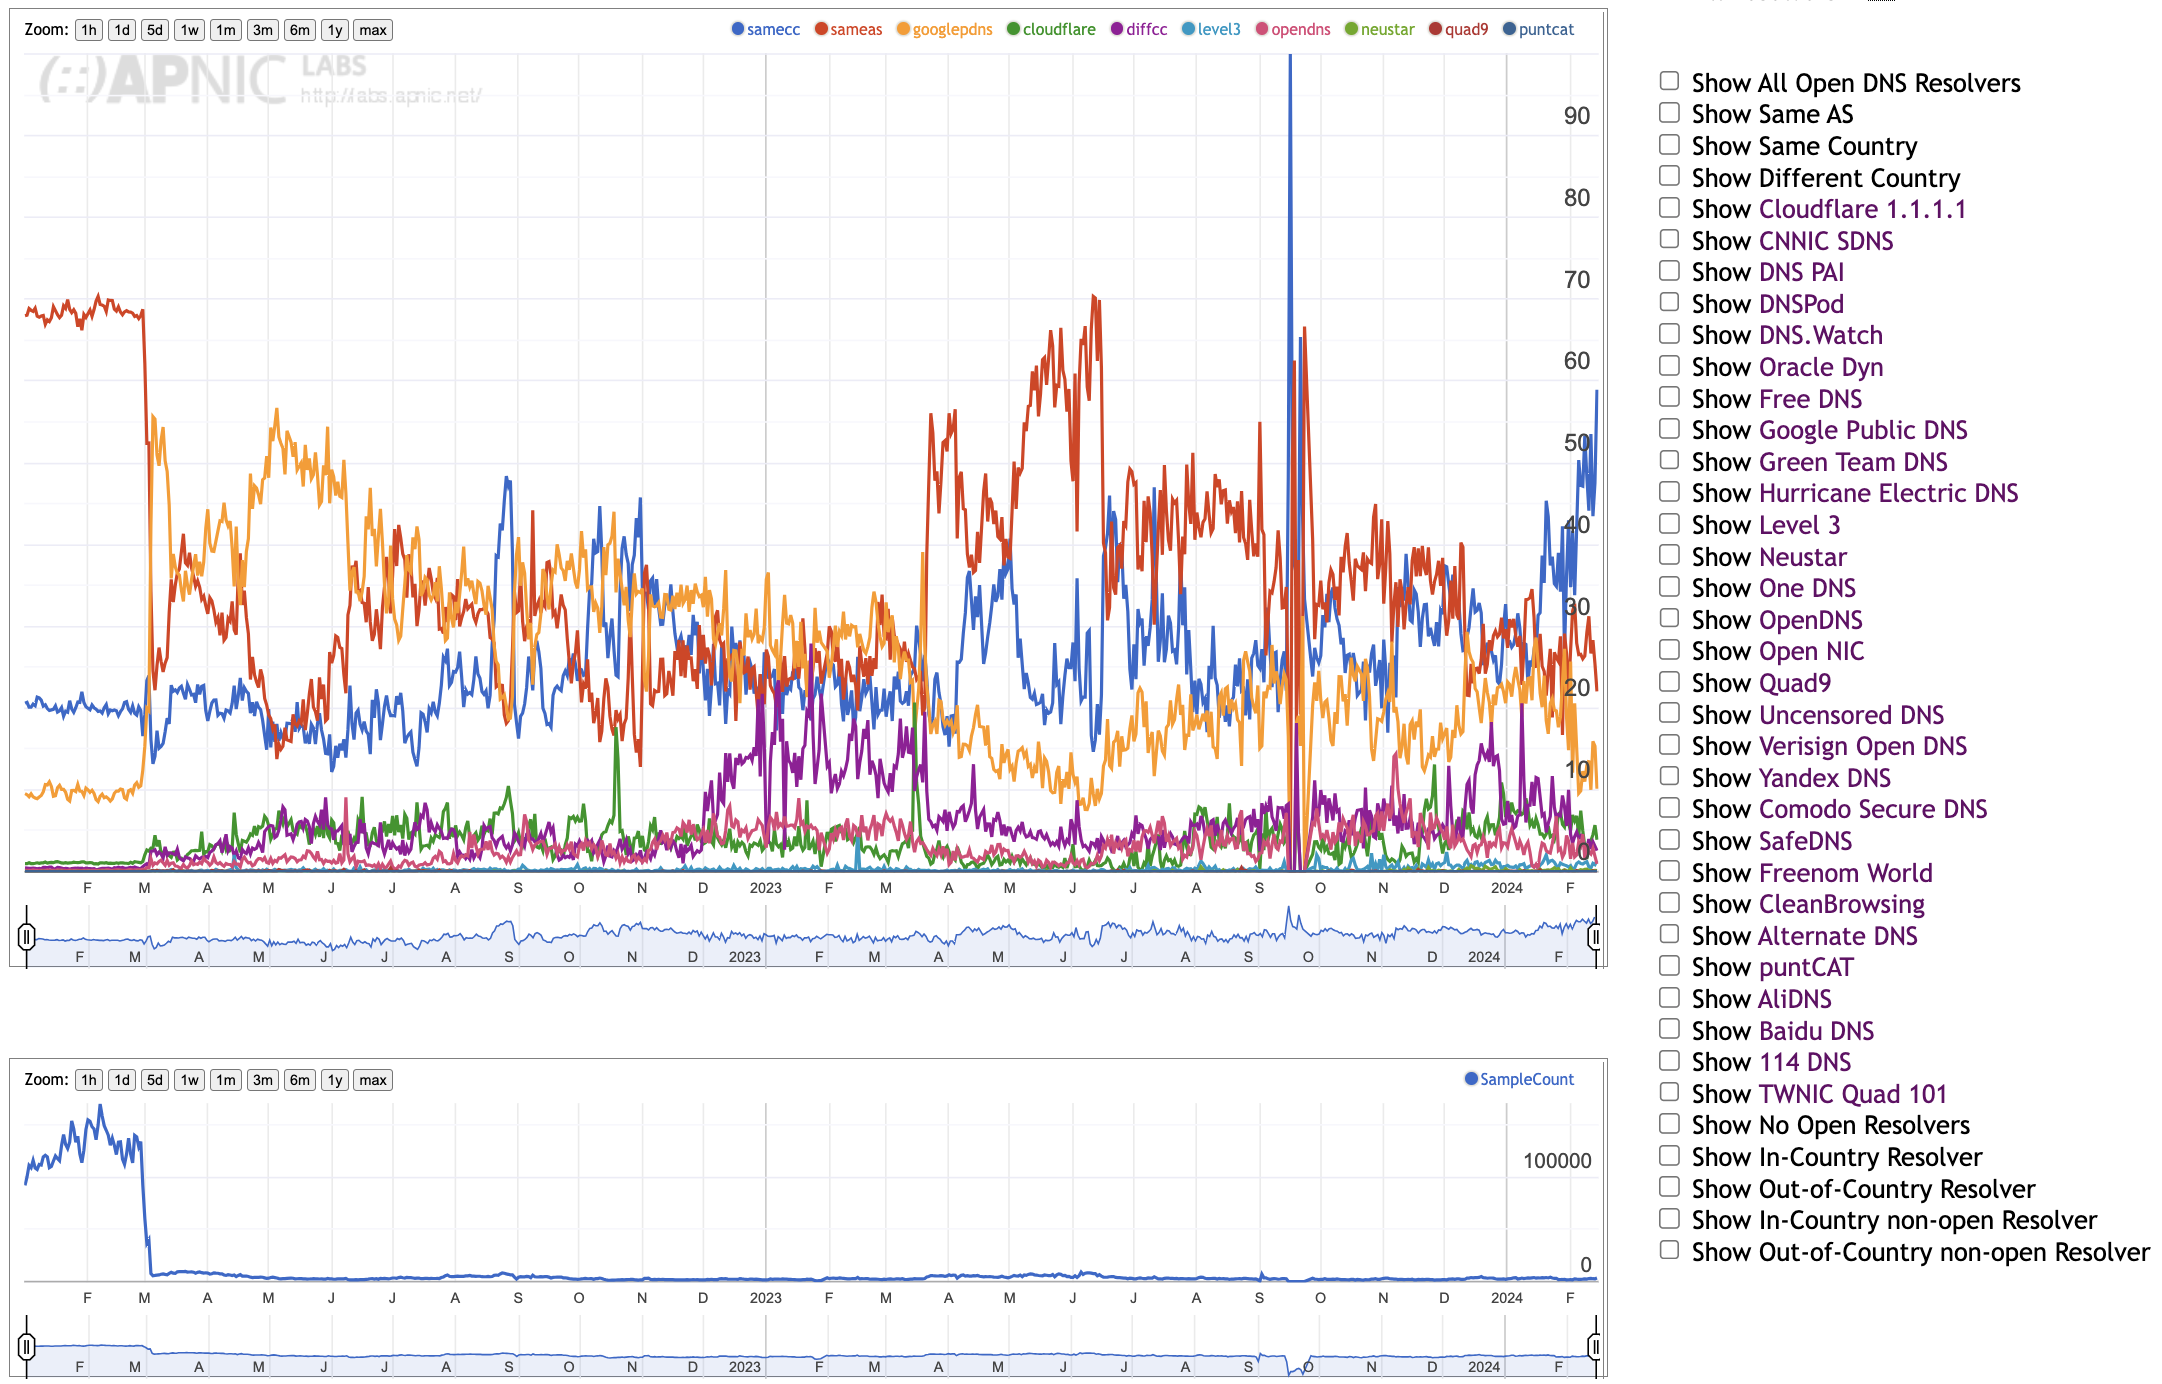Click the level3 legend dot
Image resolution: width=2162 pixels, height=1384 pixels.
pyautogui.click(x=1188, y=29)
